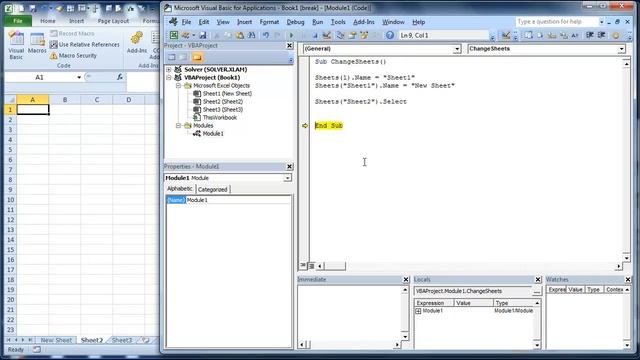Screen dimensions: 640x360
Task: Open VBA Help via blue question icon
Action: coord(390,36)
